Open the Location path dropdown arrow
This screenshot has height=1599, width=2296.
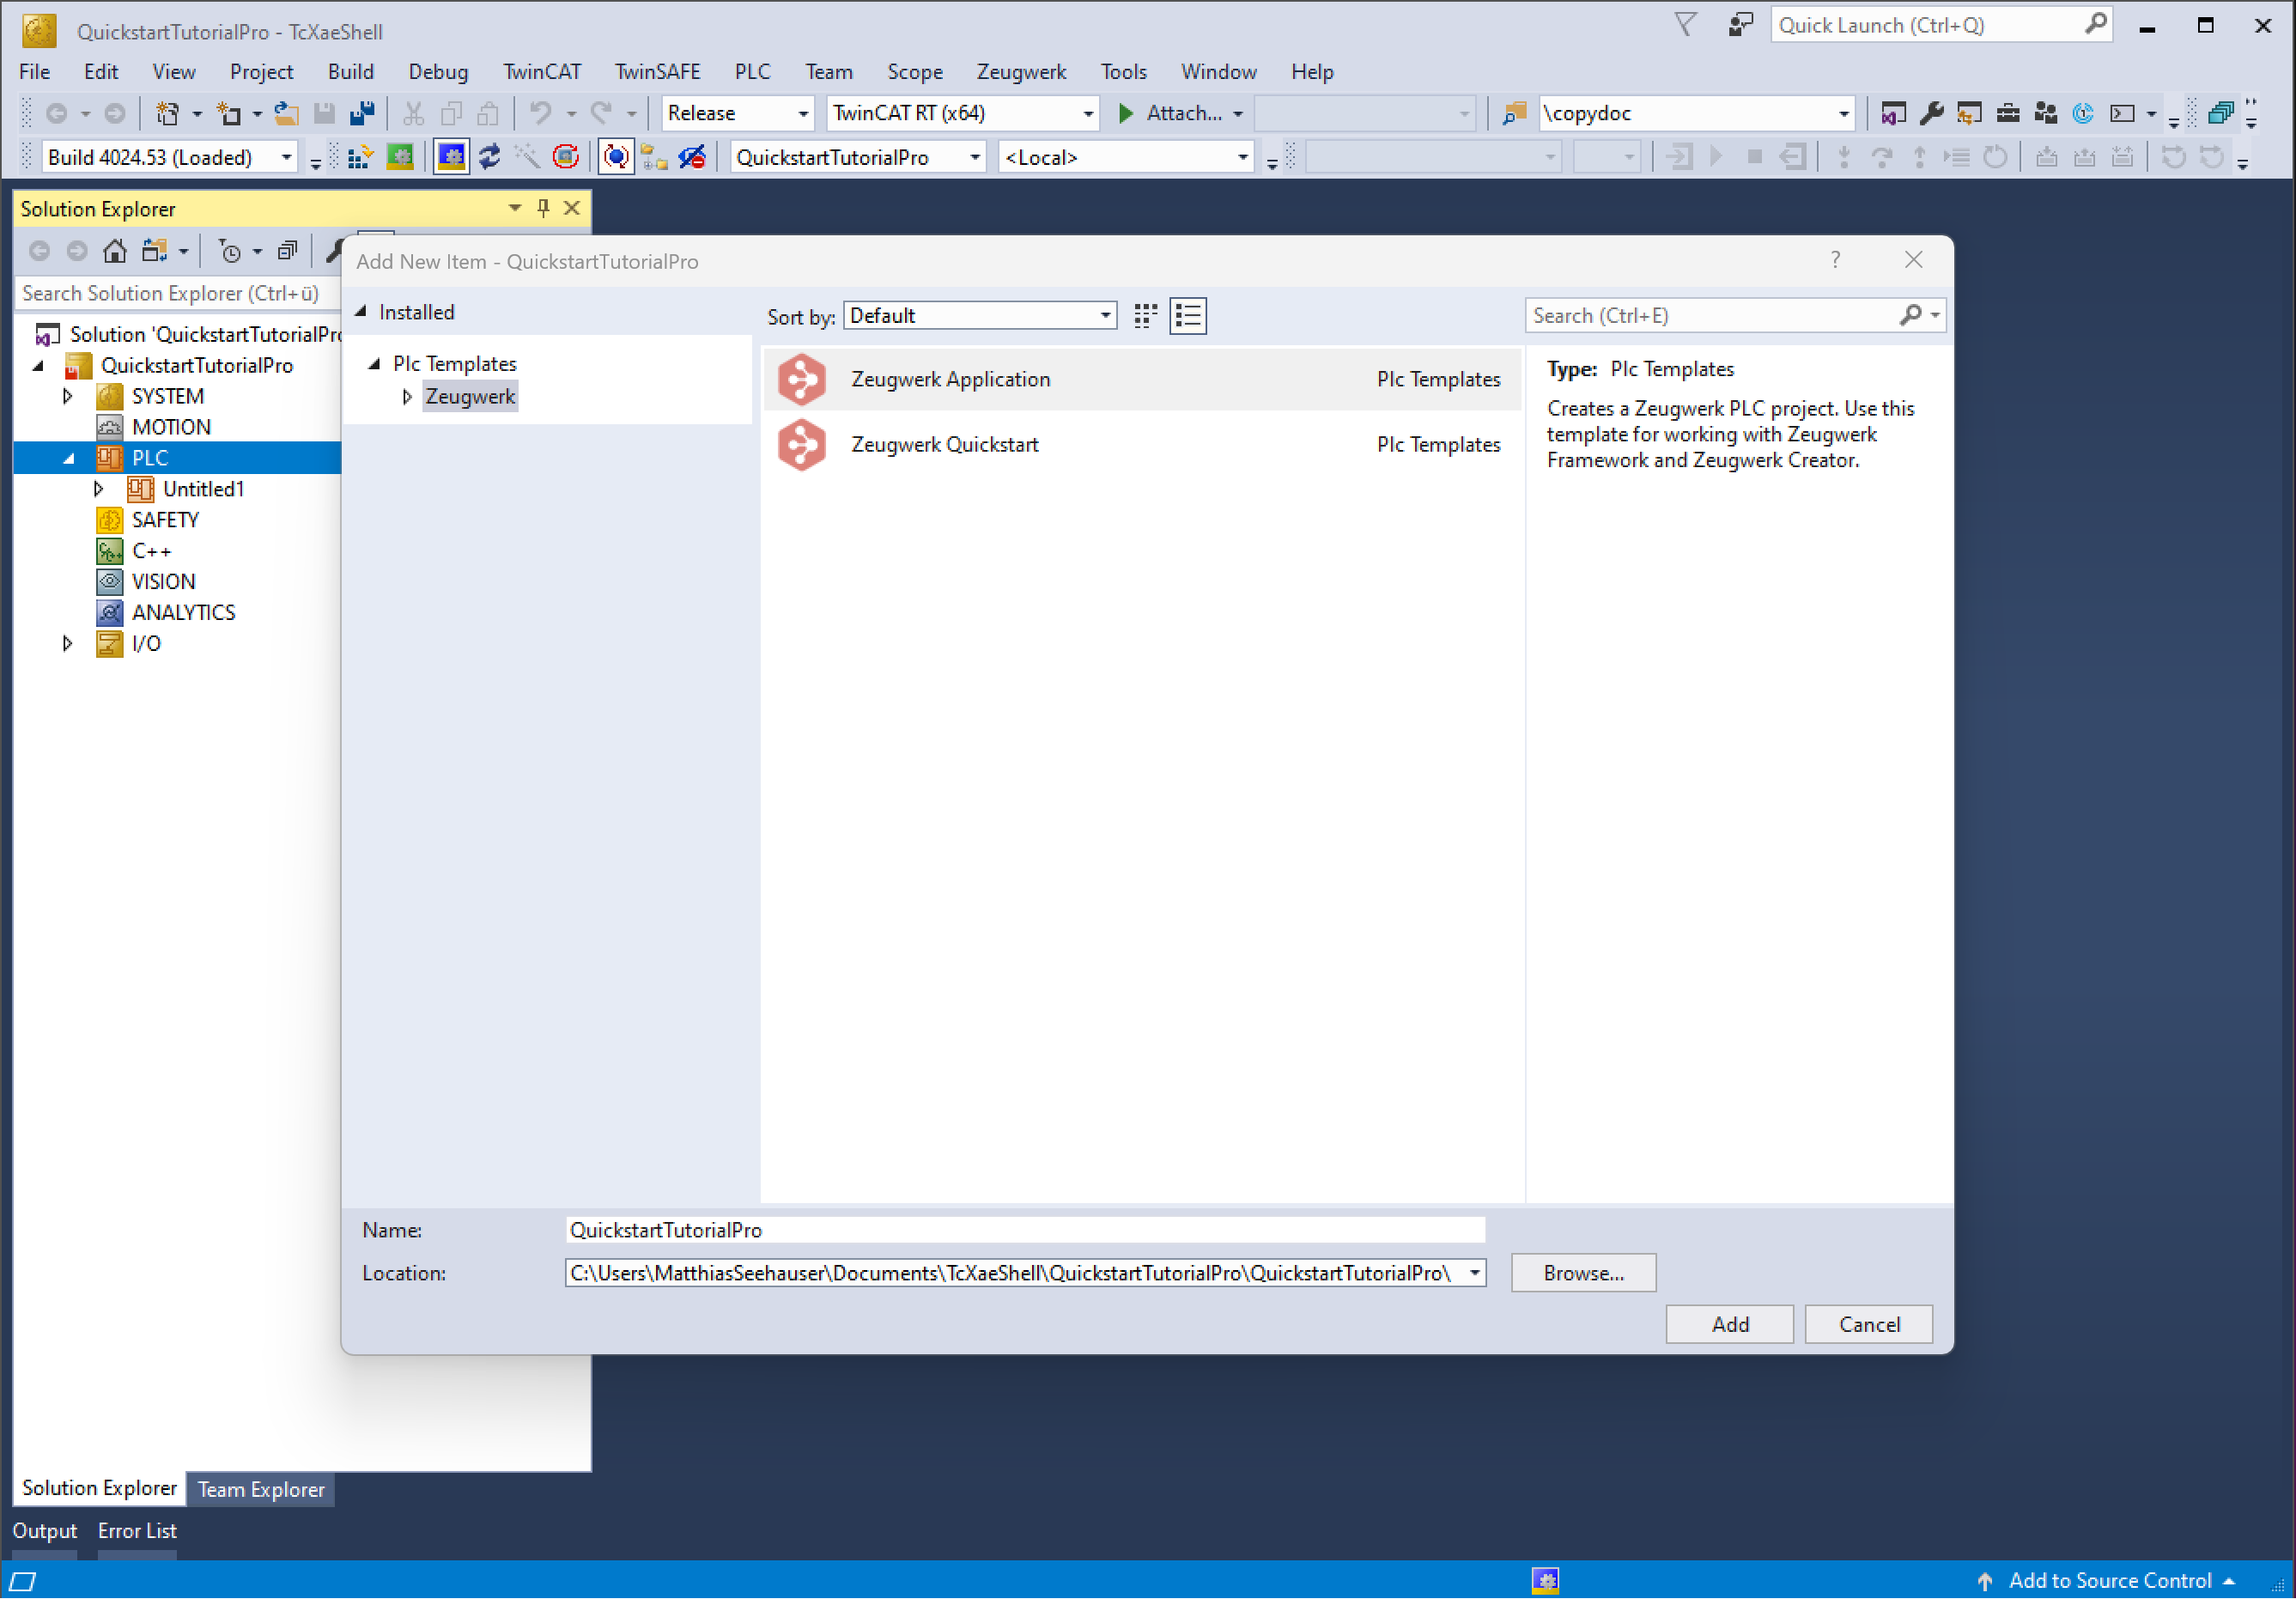point(1475,1273)
